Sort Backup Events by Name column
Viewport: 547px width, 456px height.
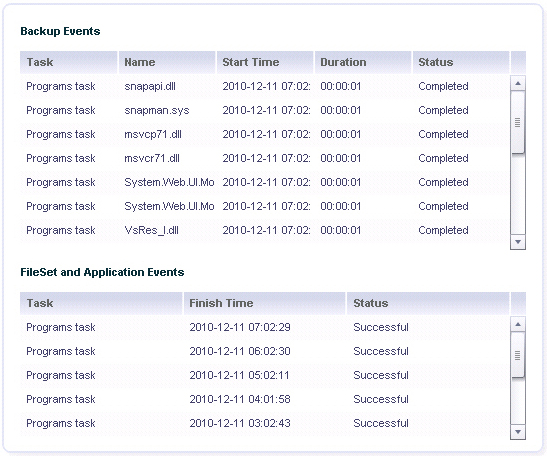pos(167,62)
